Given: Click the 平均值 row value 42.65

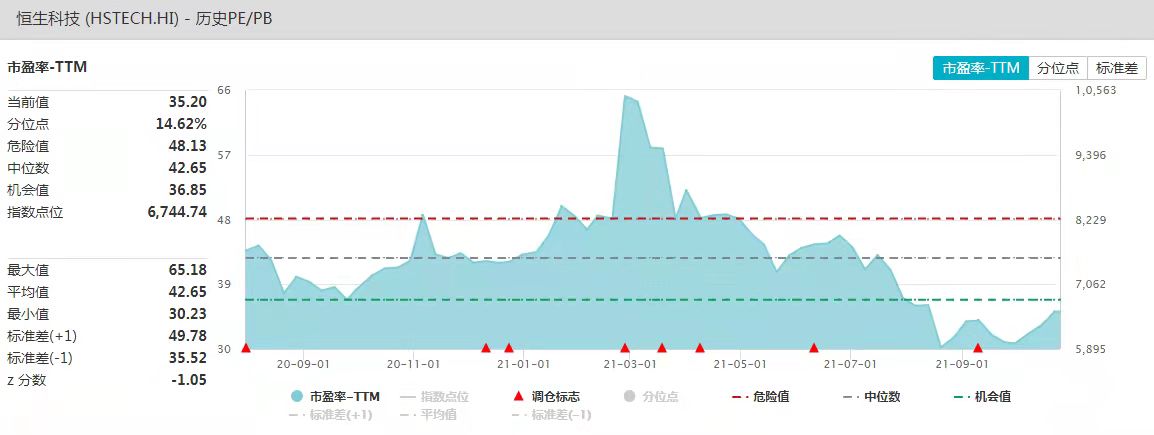Looking at the screenshot, I should (188, 292).
